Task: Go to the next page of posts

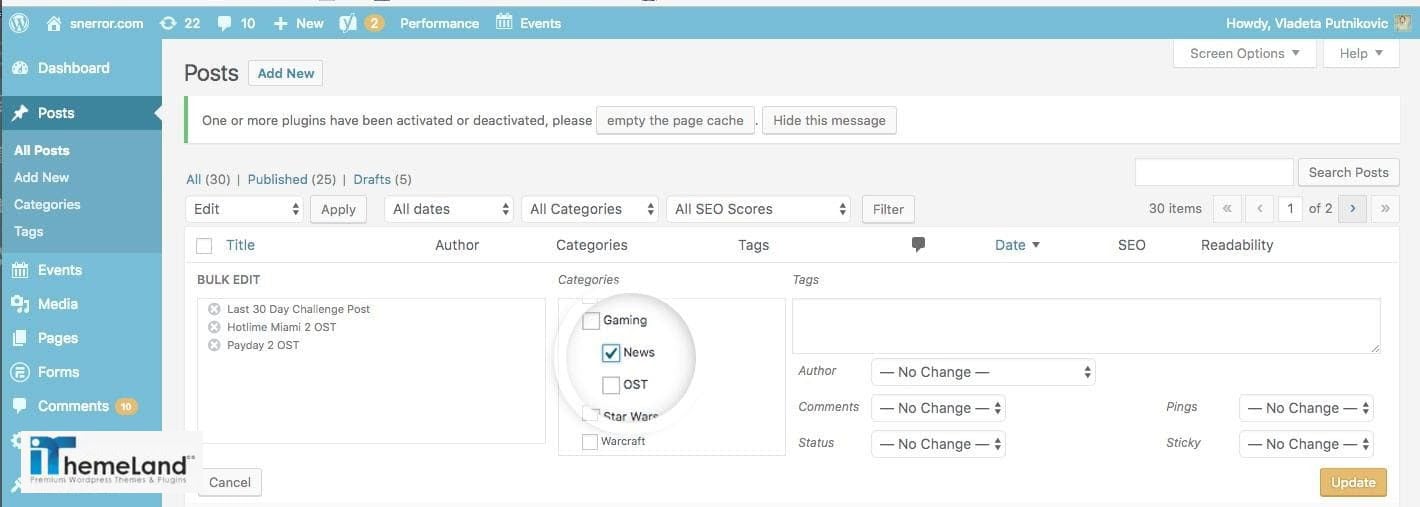Action: coord(1352,209)
